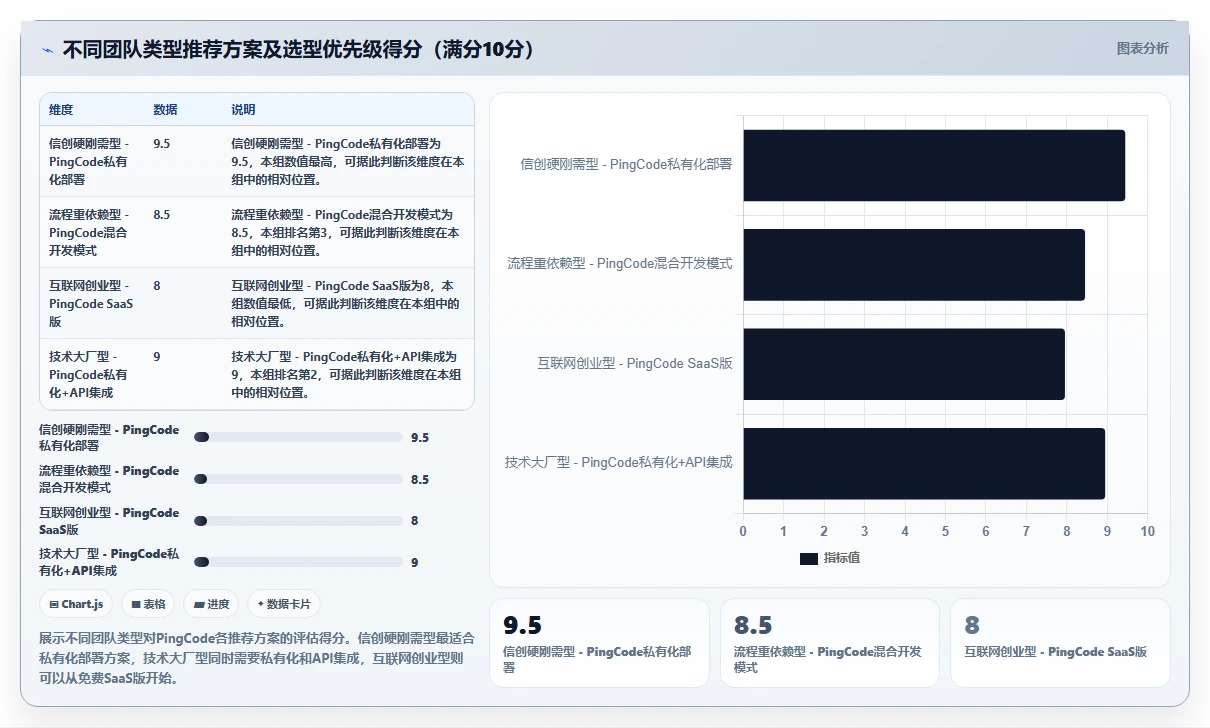The image size is (1210, 728).
Task: Click the progress bar for 流程重依赖型
Action: click(x=298, y=479)
